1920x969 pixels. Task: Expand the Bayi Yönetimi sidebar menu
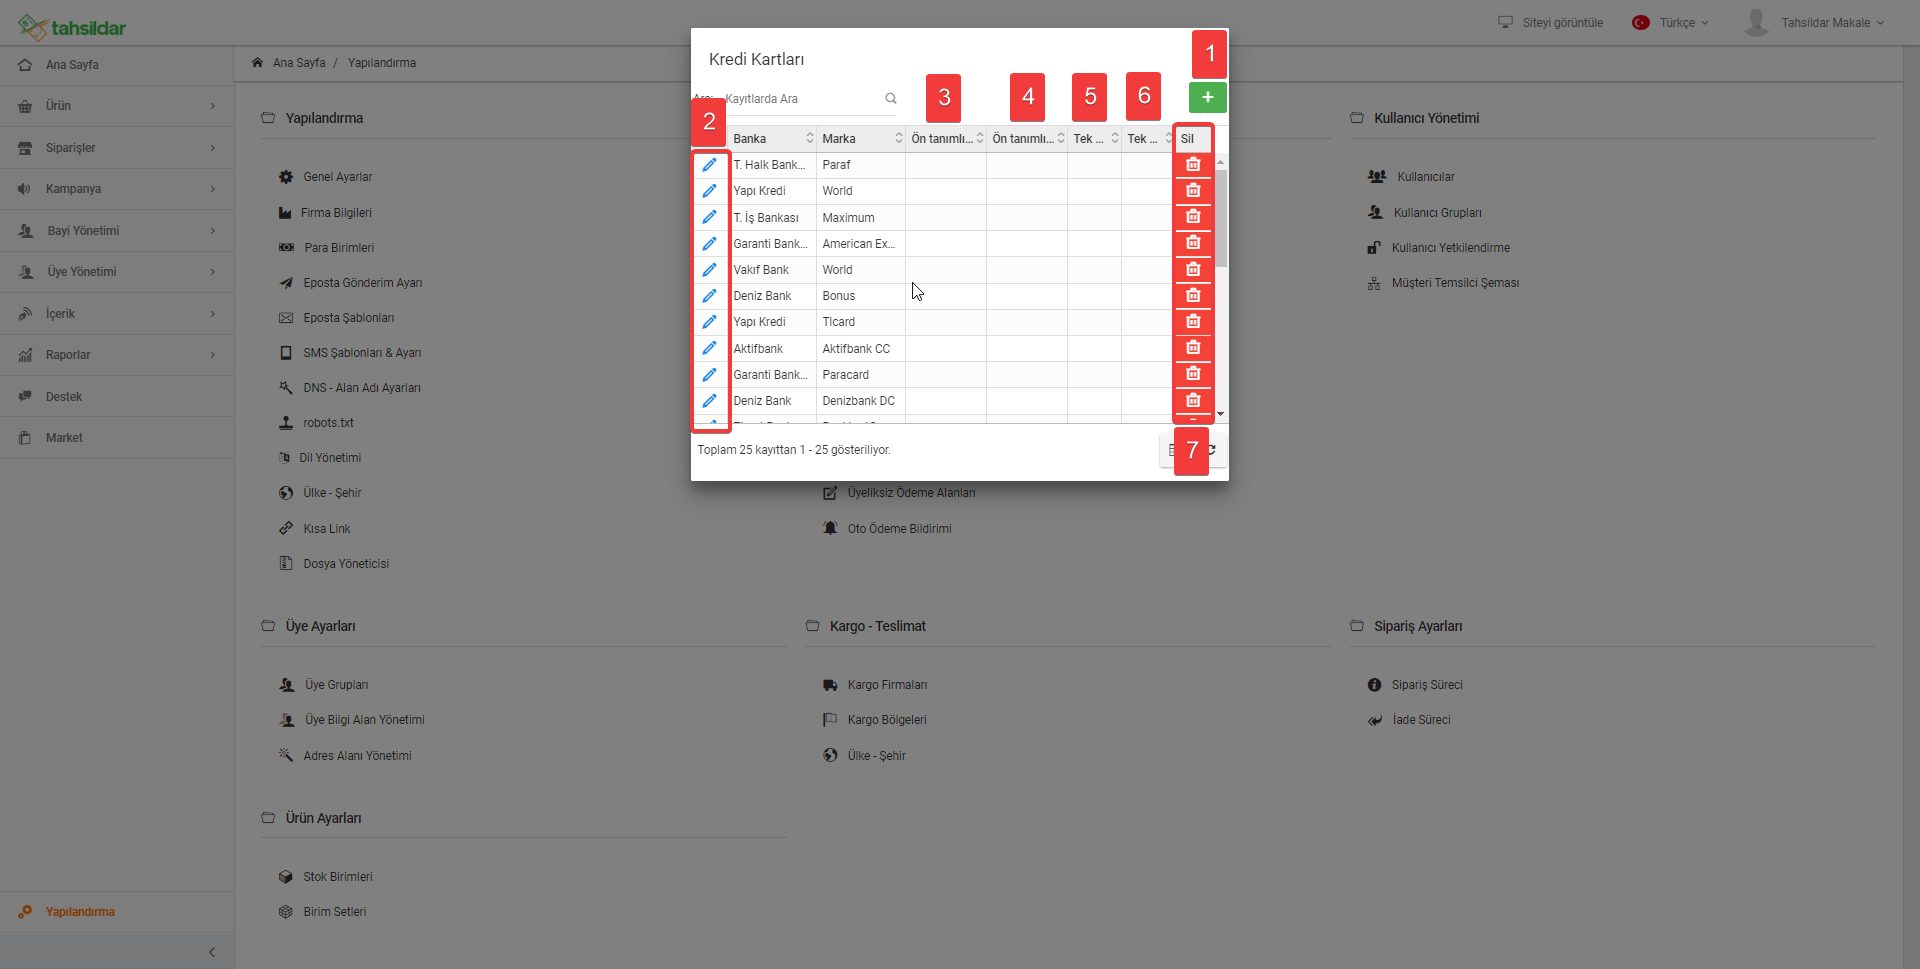[x=117, y=231]
